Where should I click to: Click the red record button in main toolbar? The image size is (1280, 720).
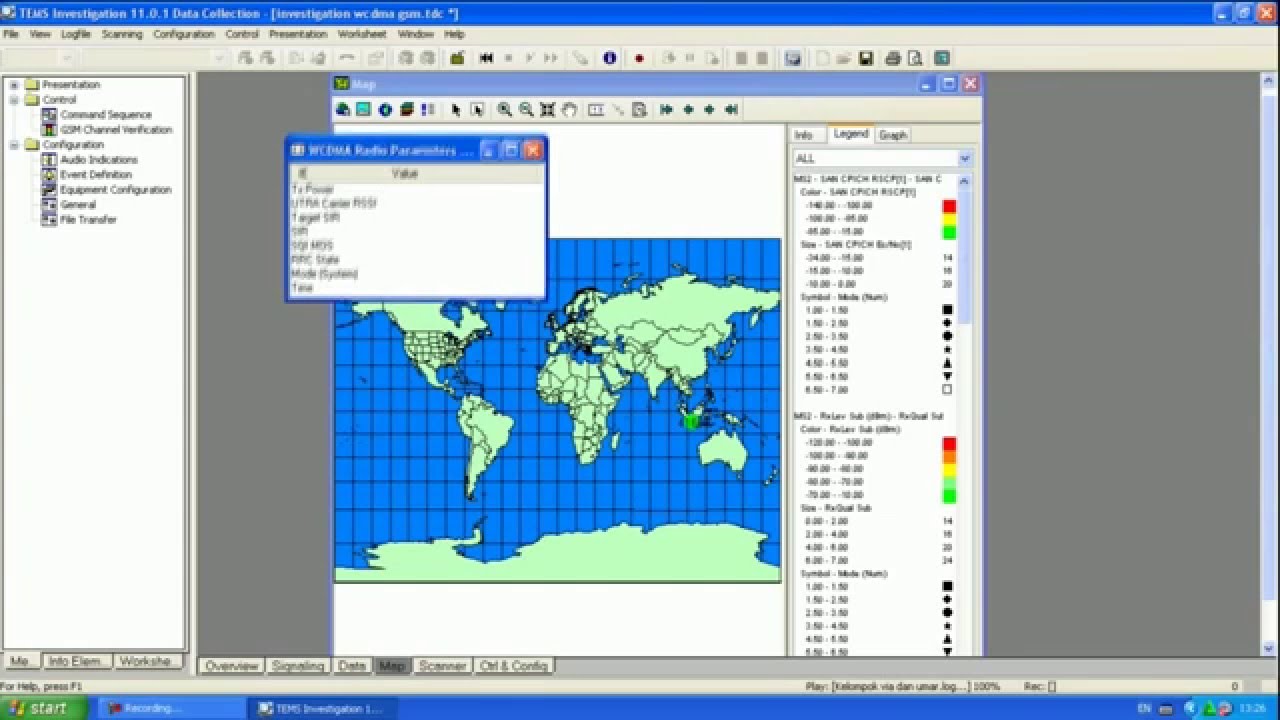(639, 58)
